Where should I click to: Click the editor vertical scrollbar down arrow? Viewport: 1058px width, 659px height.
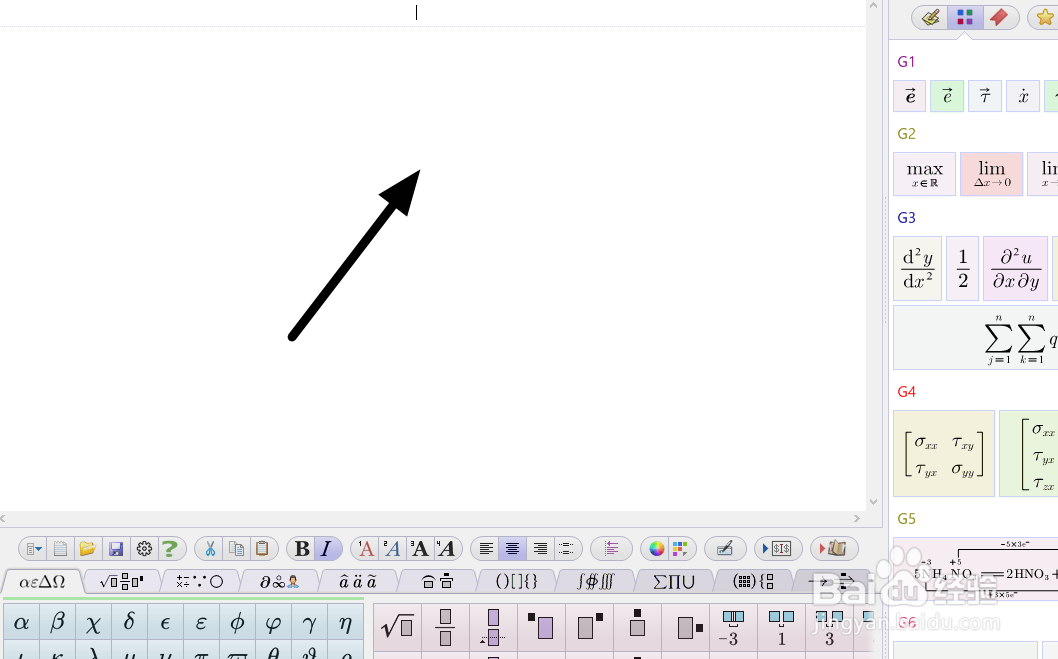coord(874,502)
